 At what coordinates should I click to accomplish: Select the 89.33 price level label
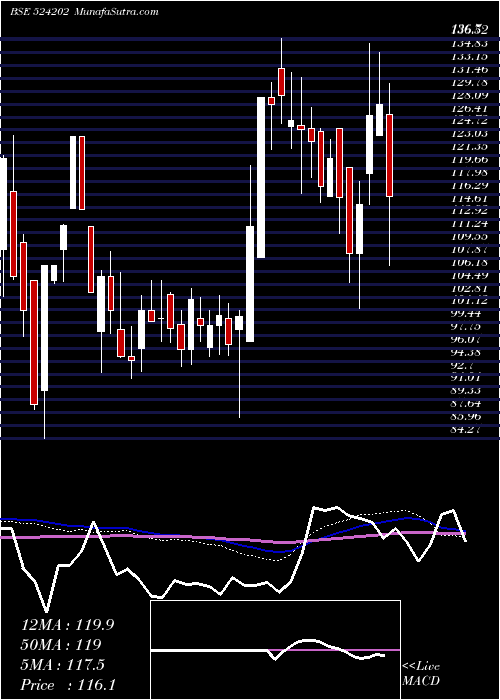tap(466, 391)
